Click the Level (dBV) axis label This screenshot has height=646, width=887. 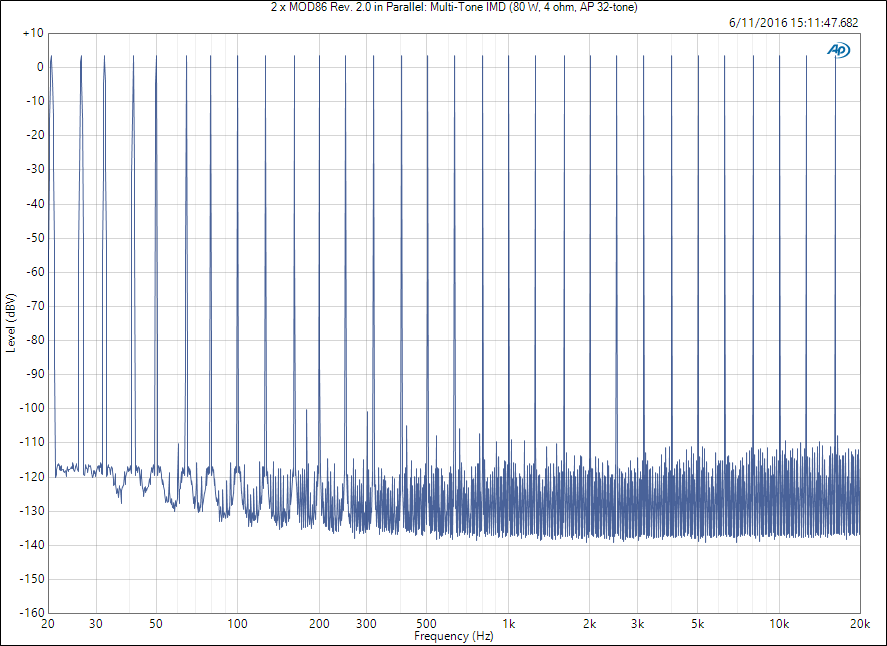[11, 323]
